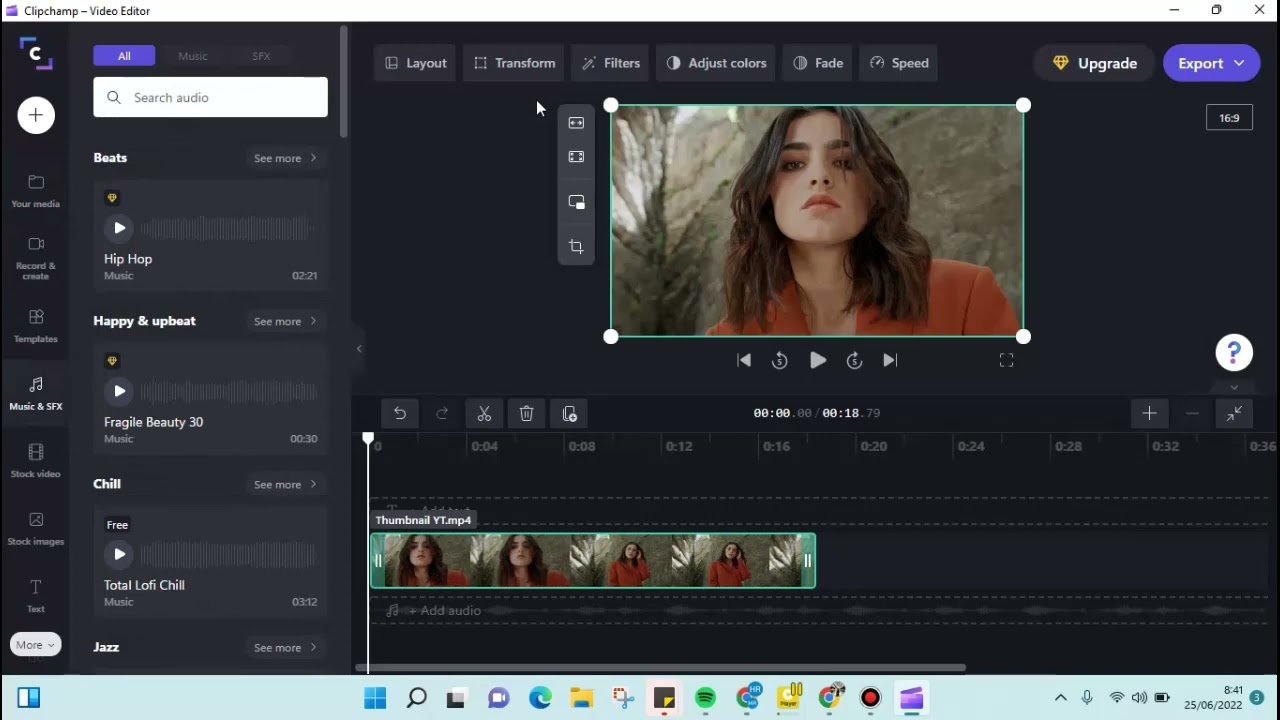Click the round plus add media button
Screen dimensions: 1280x720
[35, 115]
